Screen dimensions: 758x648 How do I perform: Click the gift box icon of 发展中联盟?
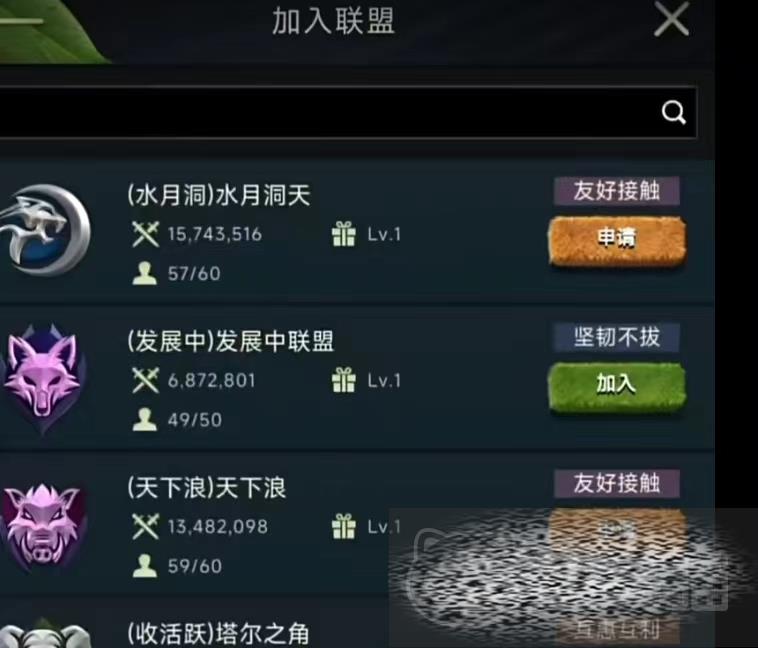(344, 380)
